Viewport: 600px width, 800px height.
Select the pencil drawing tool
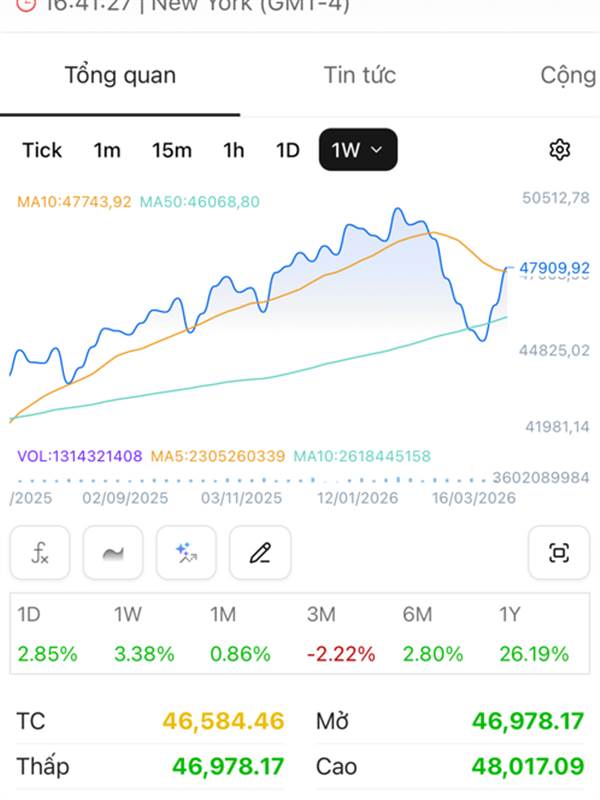[260, 552]
